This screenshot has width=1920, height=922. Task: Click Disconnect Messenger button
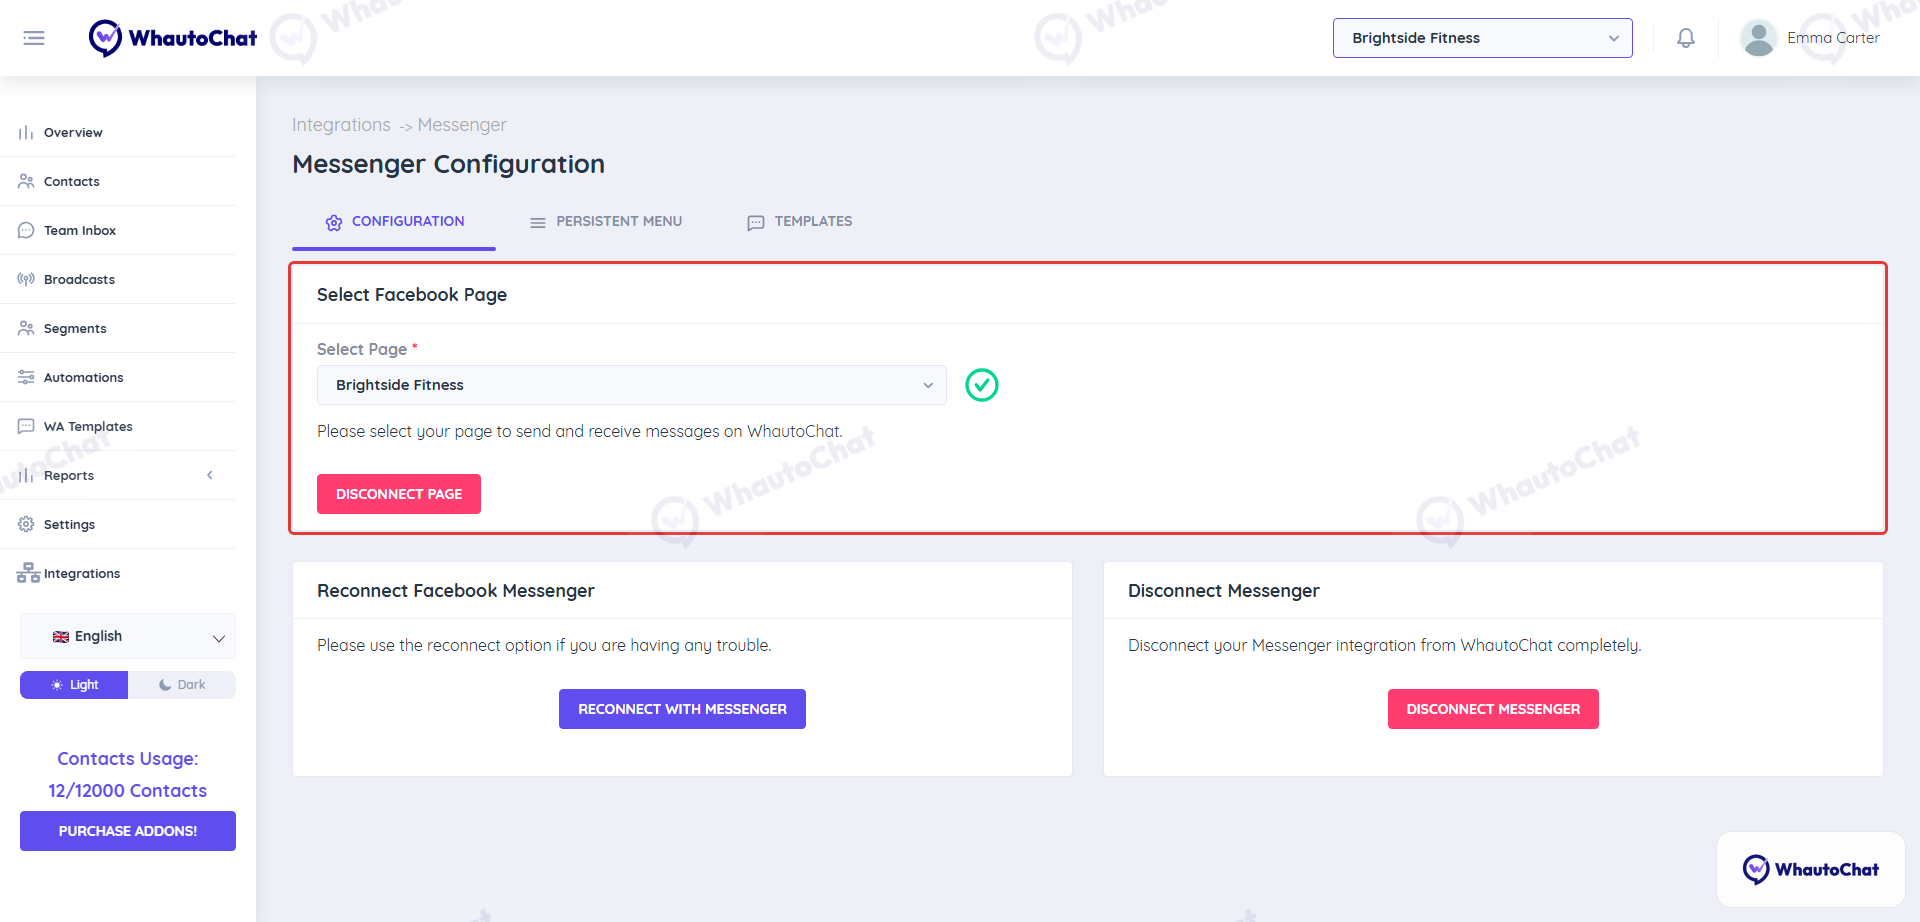[x=1493, y=709]
